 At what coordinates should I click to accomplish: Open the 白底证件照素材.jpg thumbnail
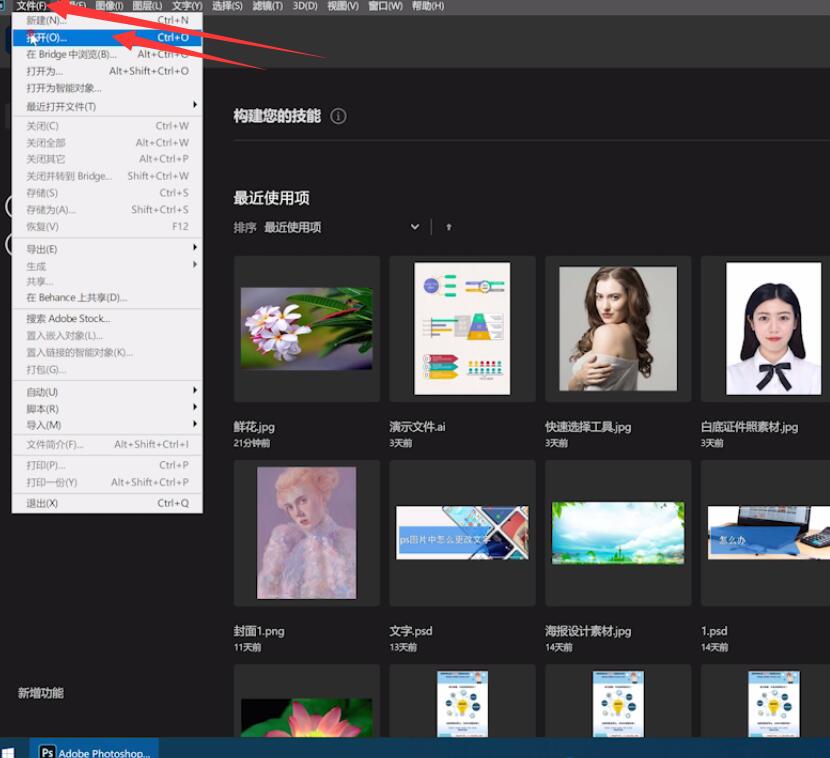point(765,329)
